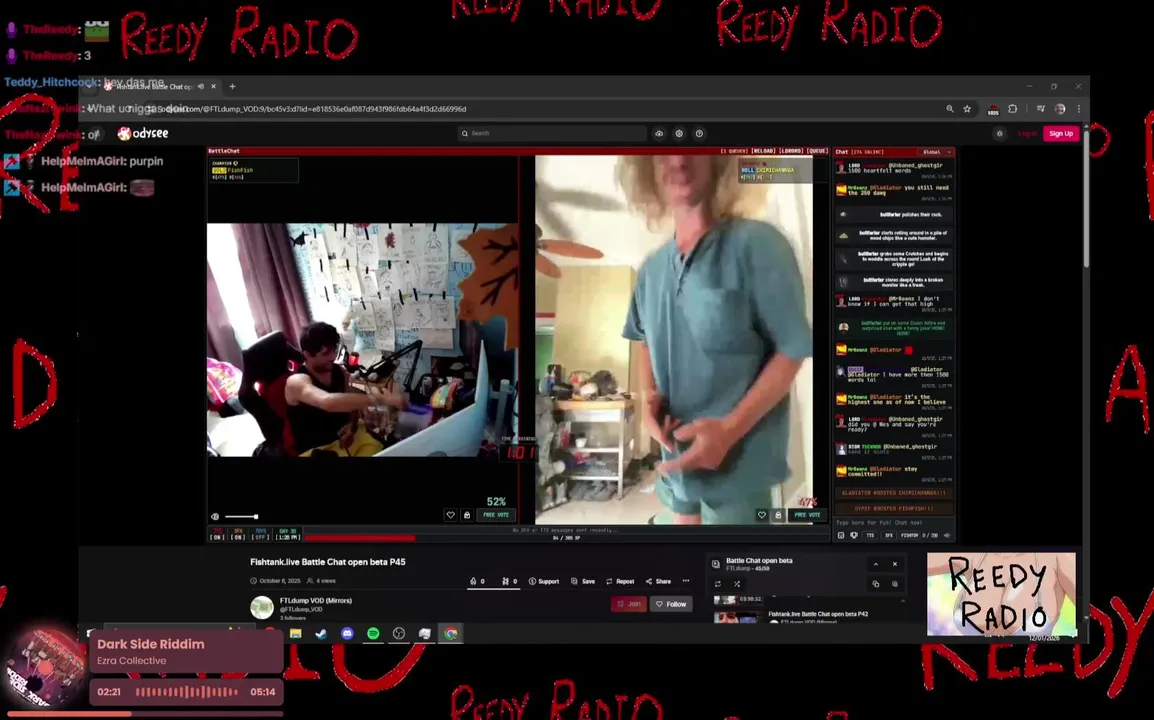Select FISHTOY option in chat bar
The image size is (1154, 720).
pos(910,535)
